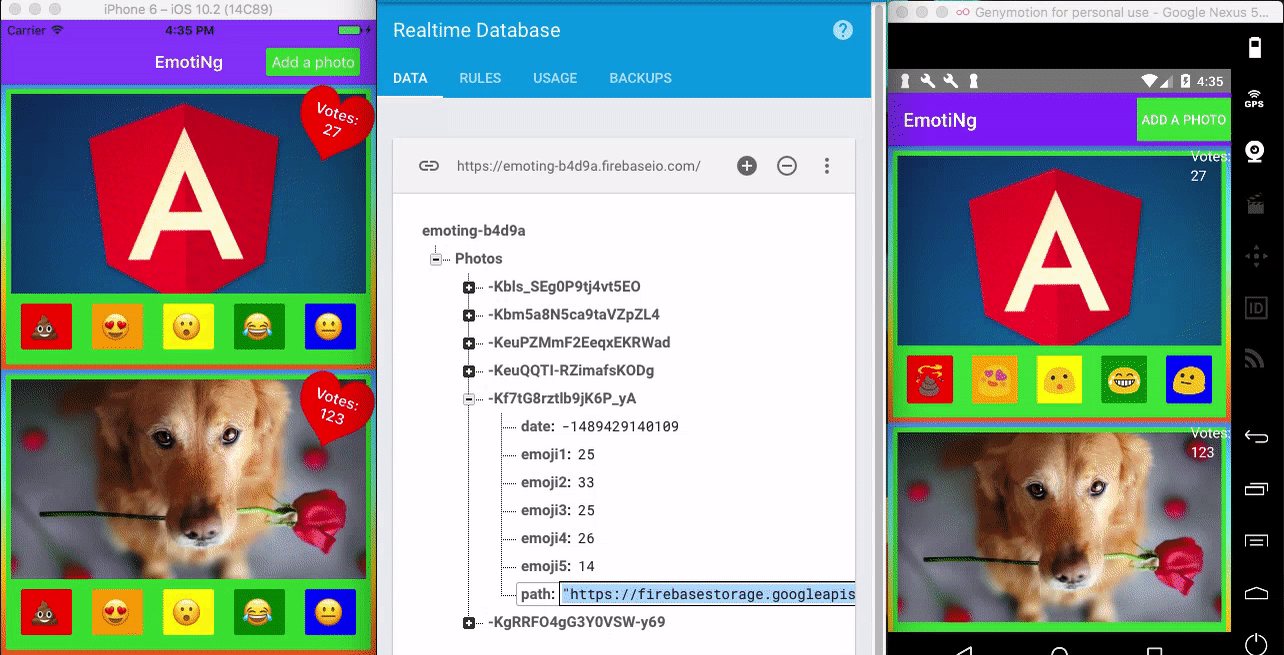Open Genymotion network signal widget
The height and width of the screenshot is (655, 1284).
tap(1254, 358)
